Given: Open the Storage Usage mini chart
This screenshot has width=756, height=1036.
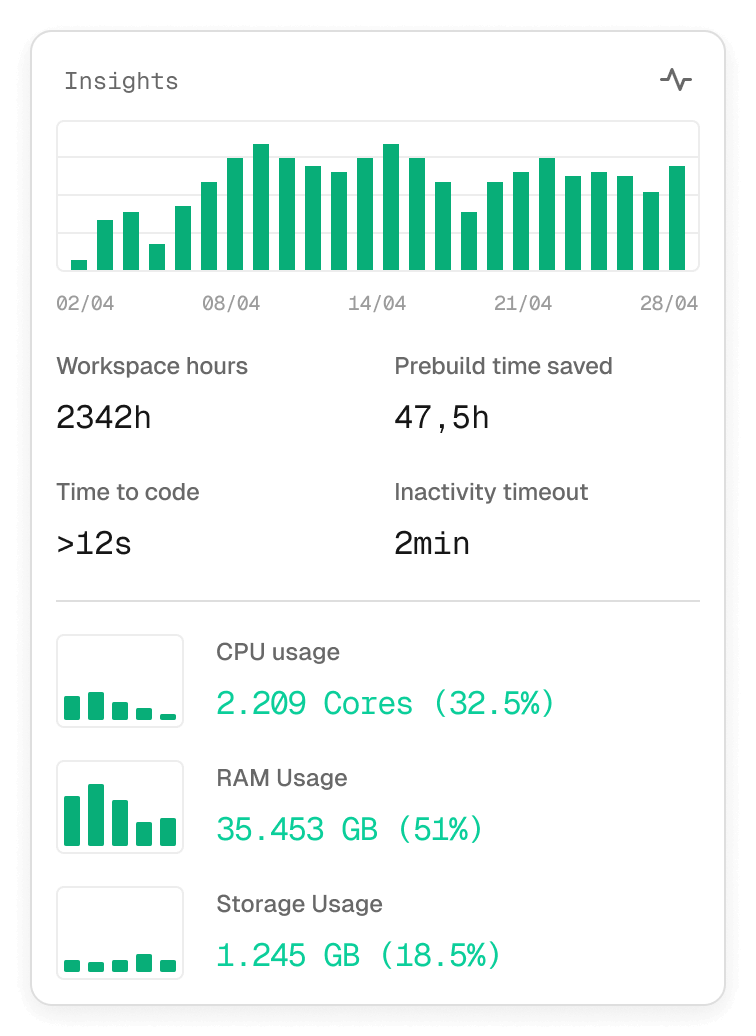Looking at the screenshot, I should click(120, 933).
